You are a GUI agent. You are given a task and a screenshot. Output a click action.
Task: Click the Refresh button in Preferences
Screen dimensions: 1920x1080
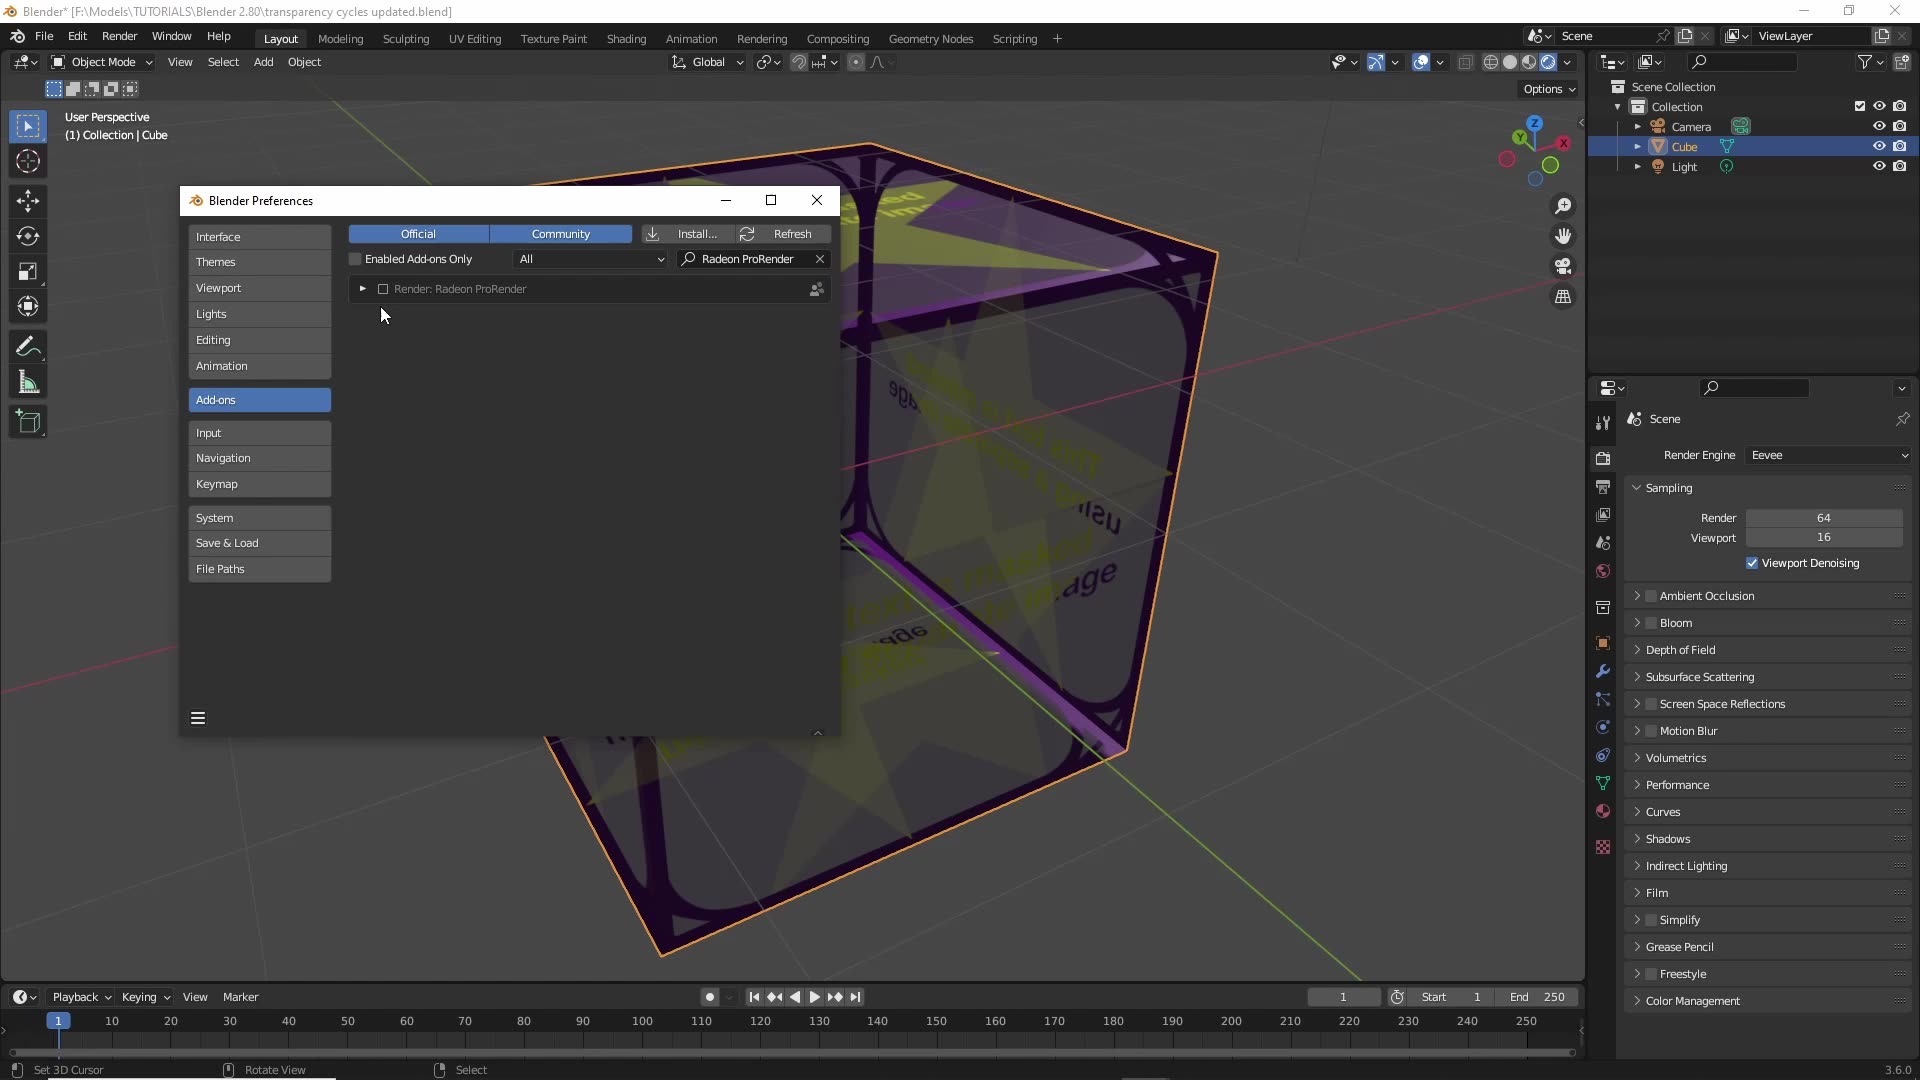coord(783,233)
